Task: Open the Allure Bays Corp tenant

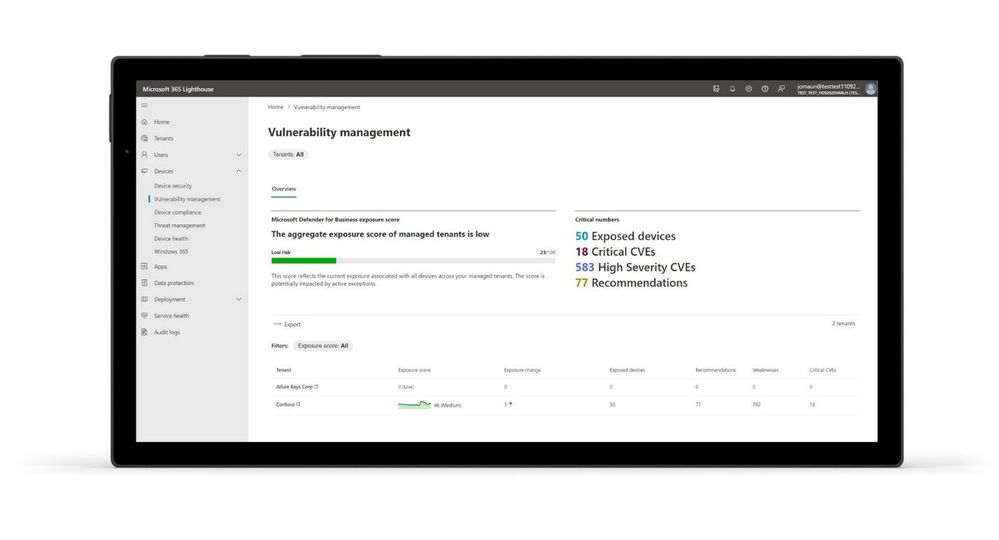Action: (x=294, y=387)
